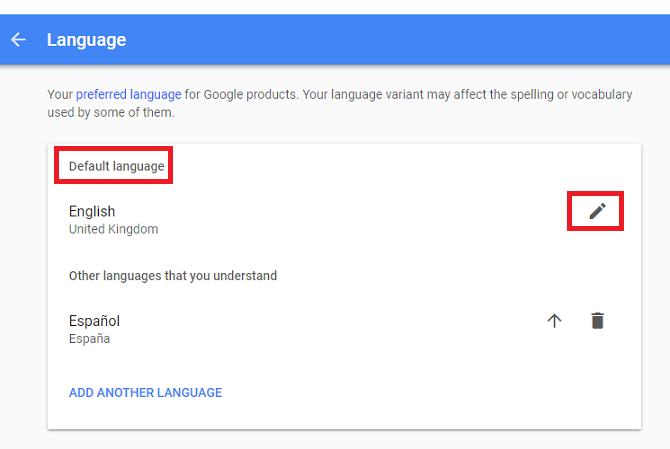Click the 'Language' page title

[x=86, y=40]
